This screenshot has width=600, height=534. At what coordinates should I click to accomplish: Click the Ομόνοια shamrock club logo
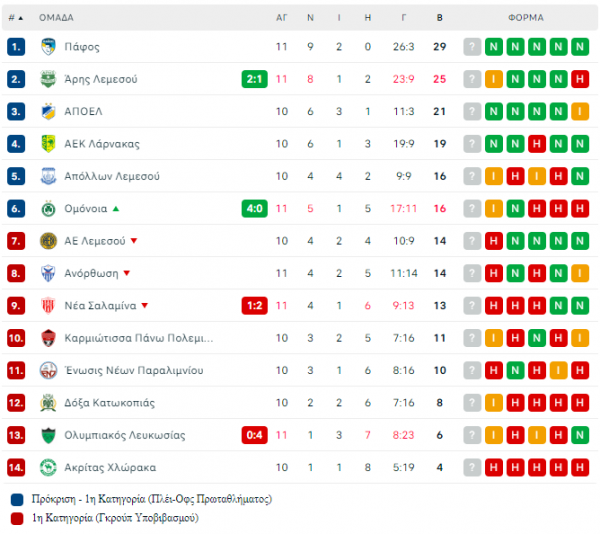pyautogui.click(x=48, y=209)
